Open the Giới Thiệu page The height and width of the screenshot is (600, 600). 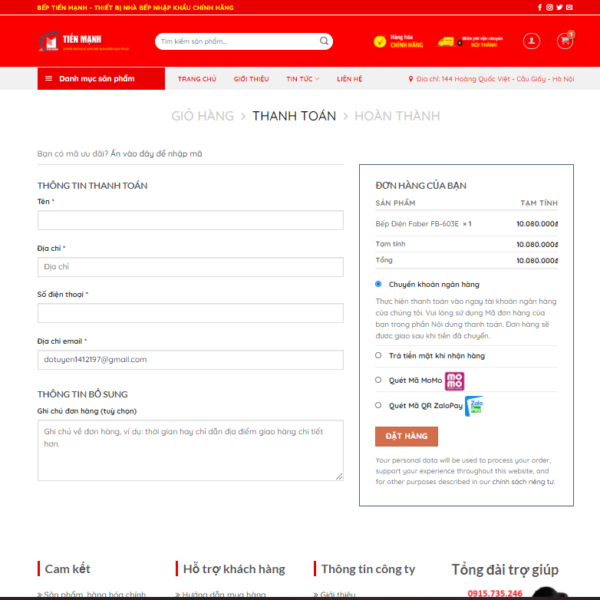[250, 78]
